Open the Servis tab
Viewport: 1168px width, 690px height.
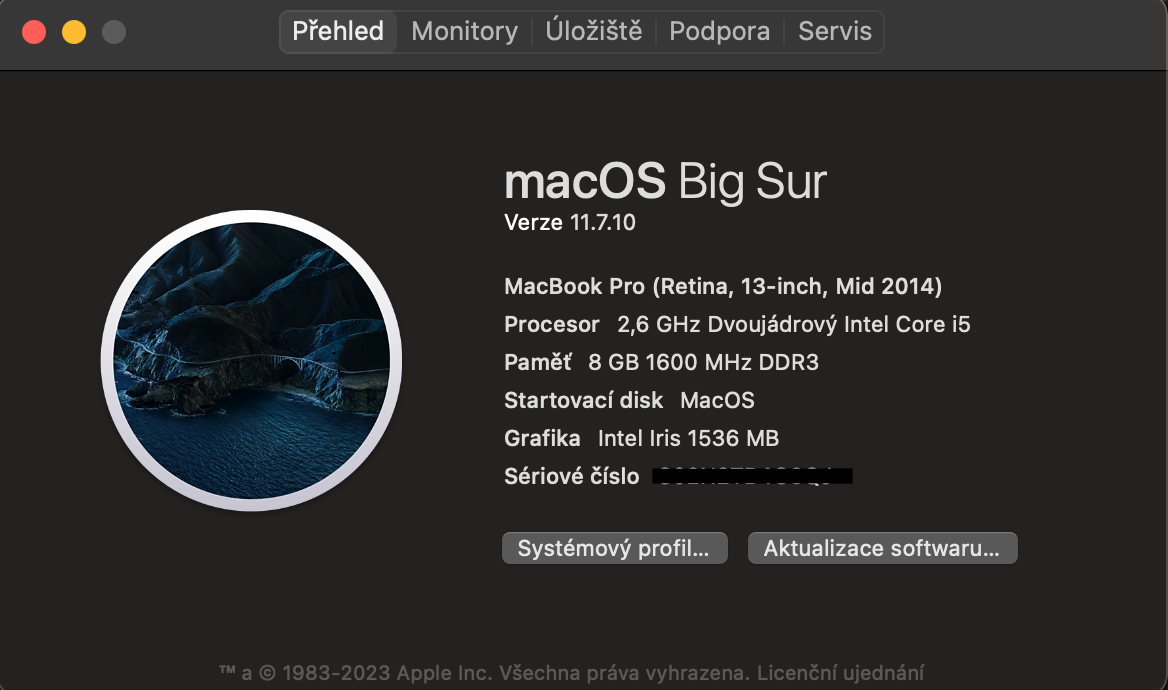[x=834, y=31]
